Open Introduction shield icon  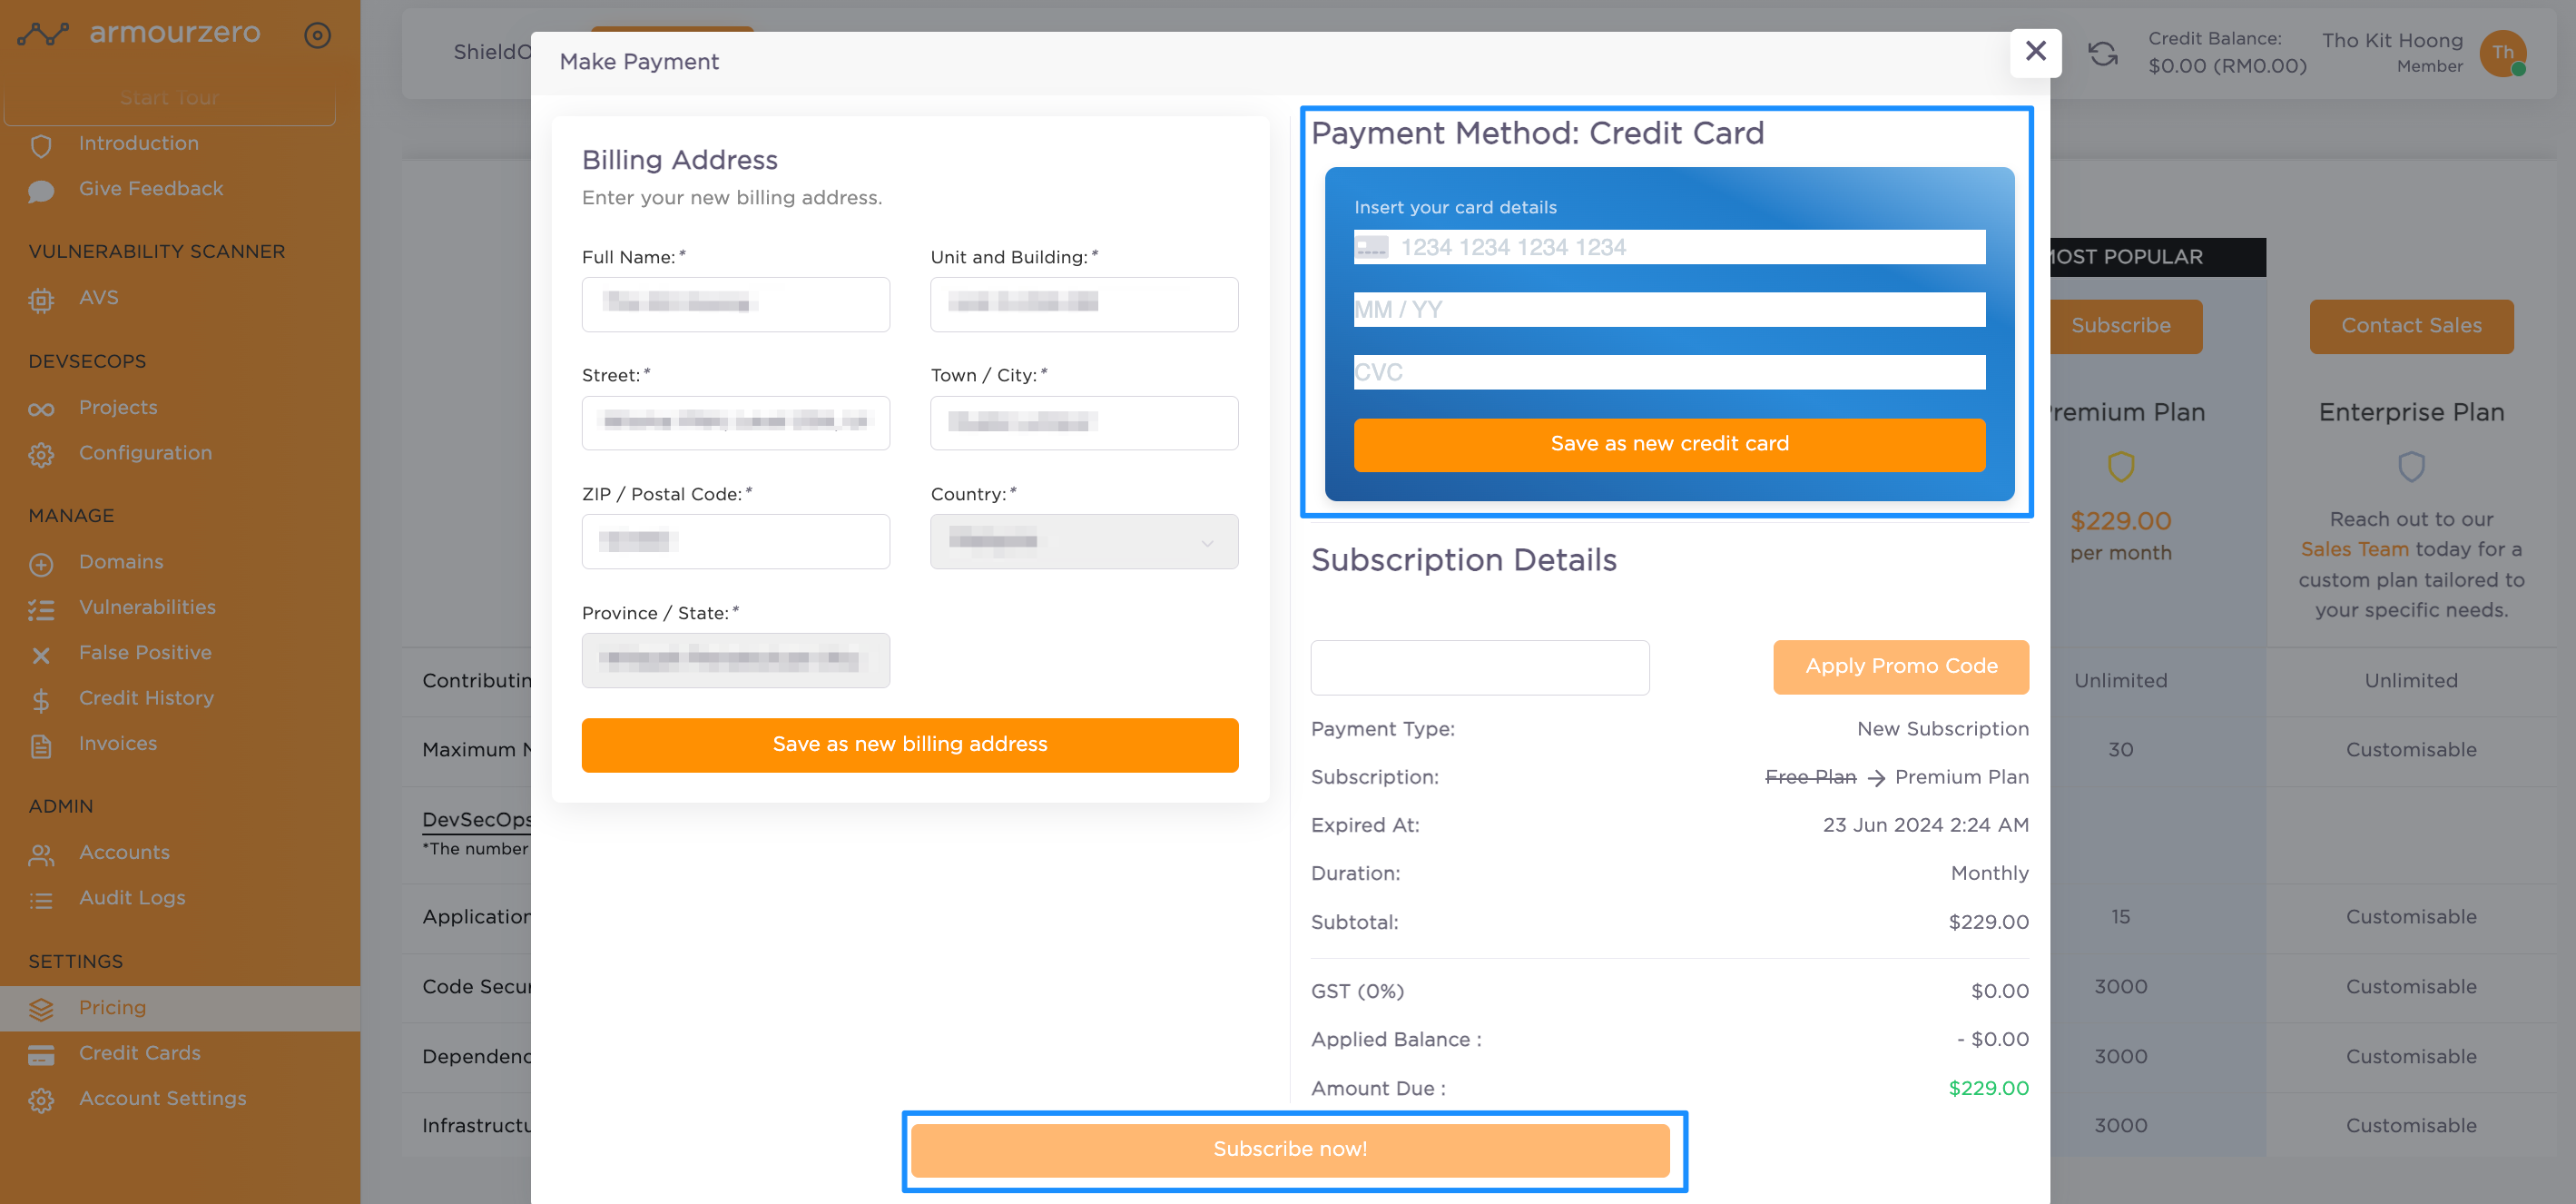tap(41, 145)
